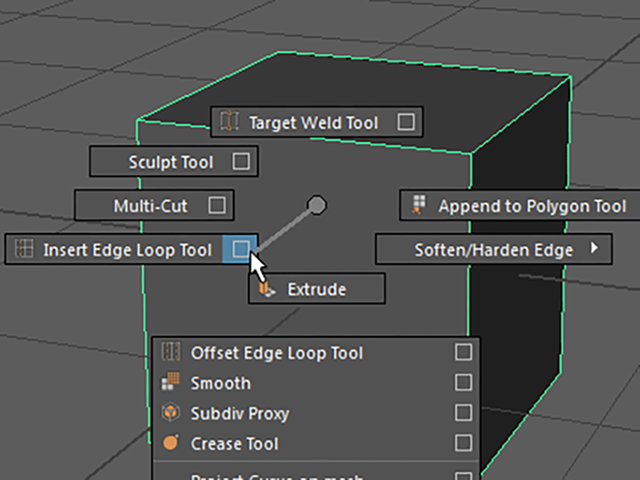Expand Soften/Harden Edge submenu arrow
The height and width of the screenshot is (480, 640).
pos(595,248)
